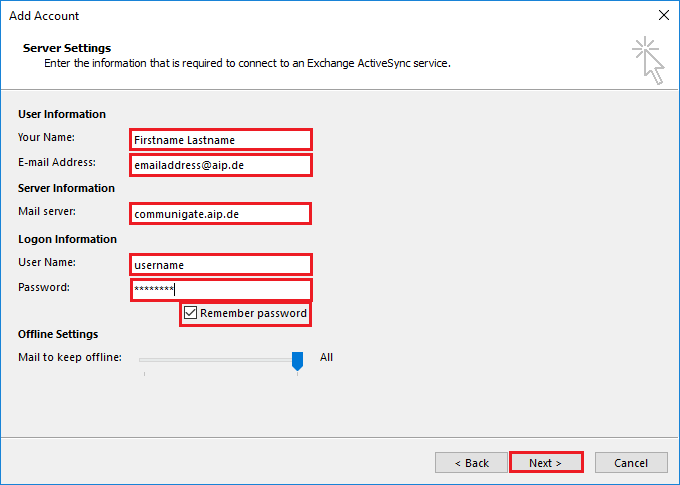Click the Your Name text field
The image size is (680, 485).
(x=220, y=139)
